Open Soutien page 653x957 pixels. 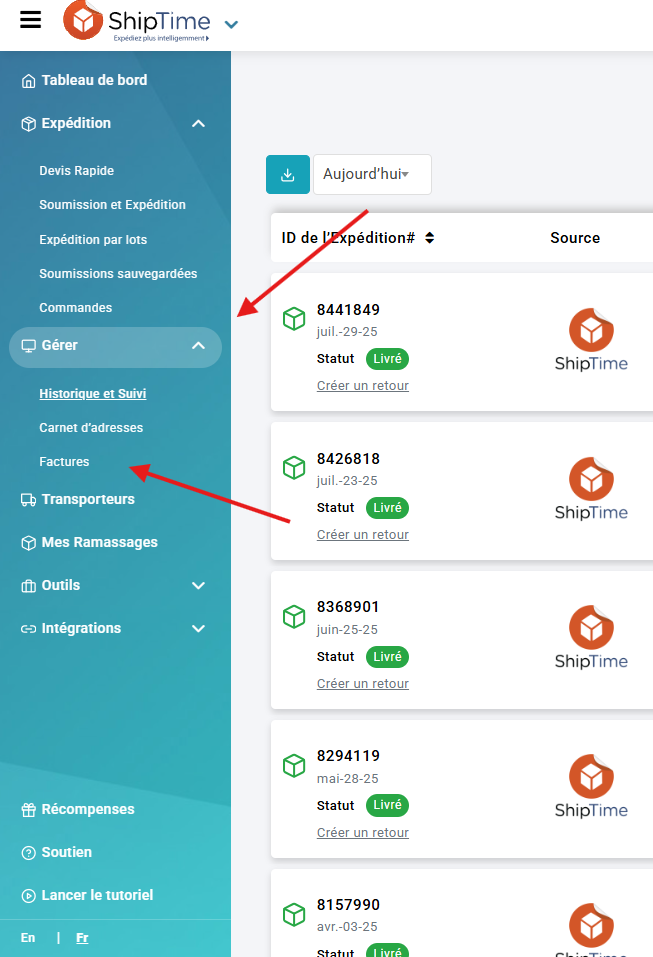coord(67,852)
